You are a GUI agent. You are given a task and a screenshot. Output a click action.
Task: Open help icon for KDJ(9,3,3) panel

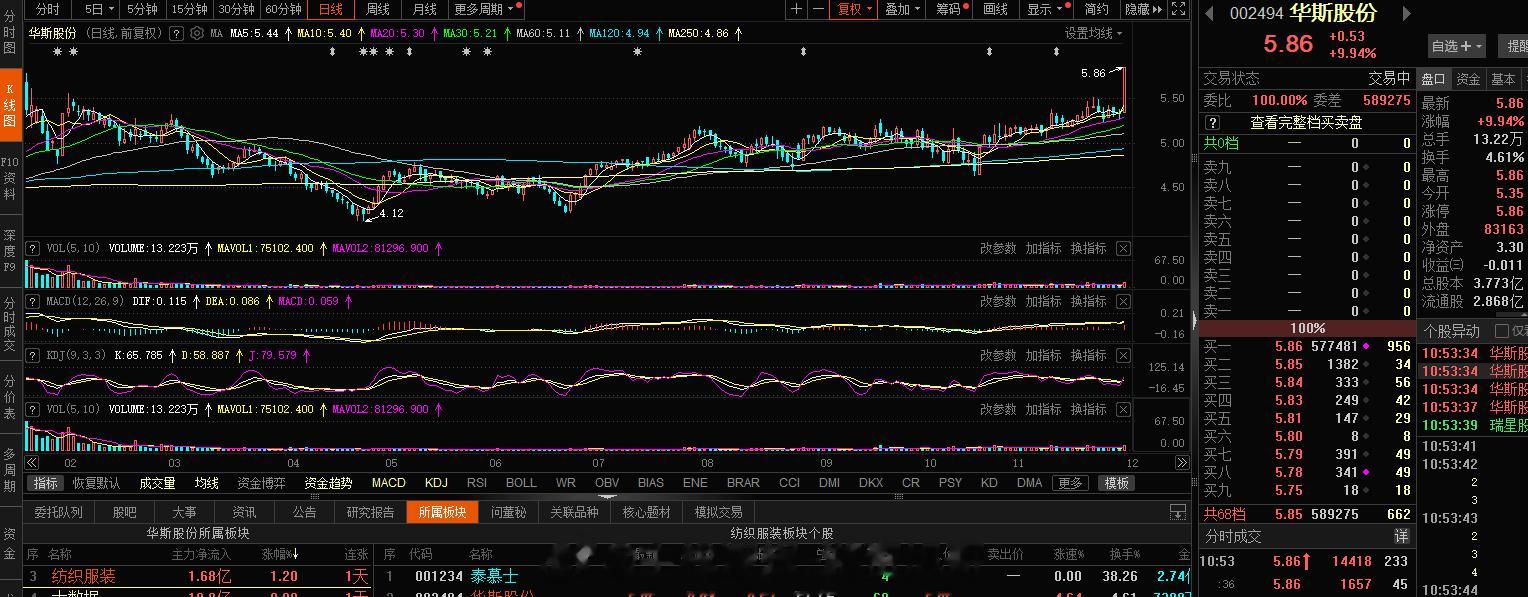[34, 355]
